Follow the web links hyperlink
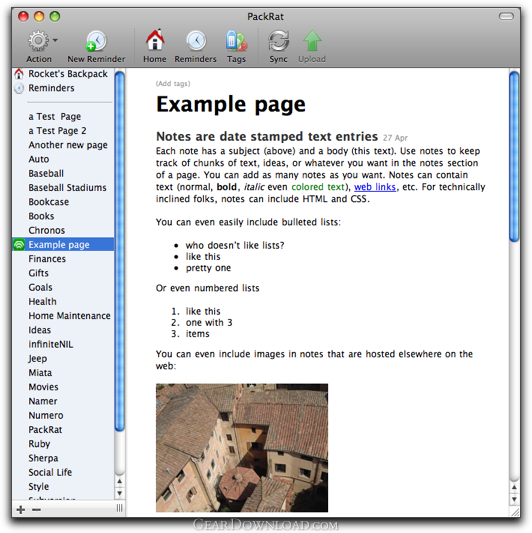The image size is (532, 533). pos(375,187)
